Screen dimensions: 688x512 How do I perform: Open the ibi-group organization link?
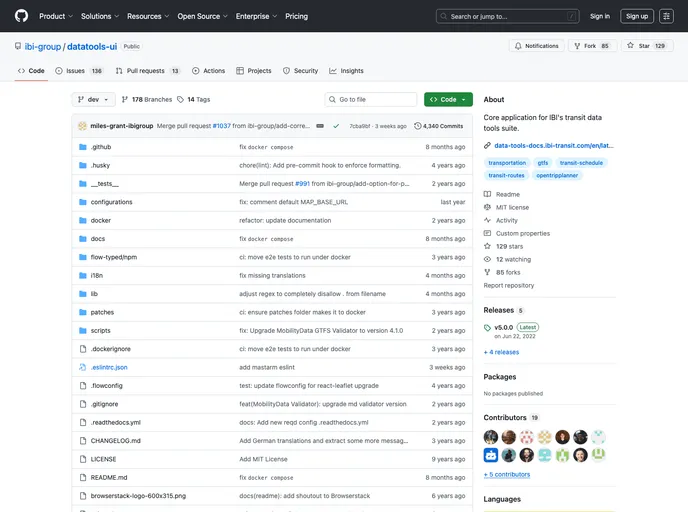pyautogui.click(x=43, y=47)
